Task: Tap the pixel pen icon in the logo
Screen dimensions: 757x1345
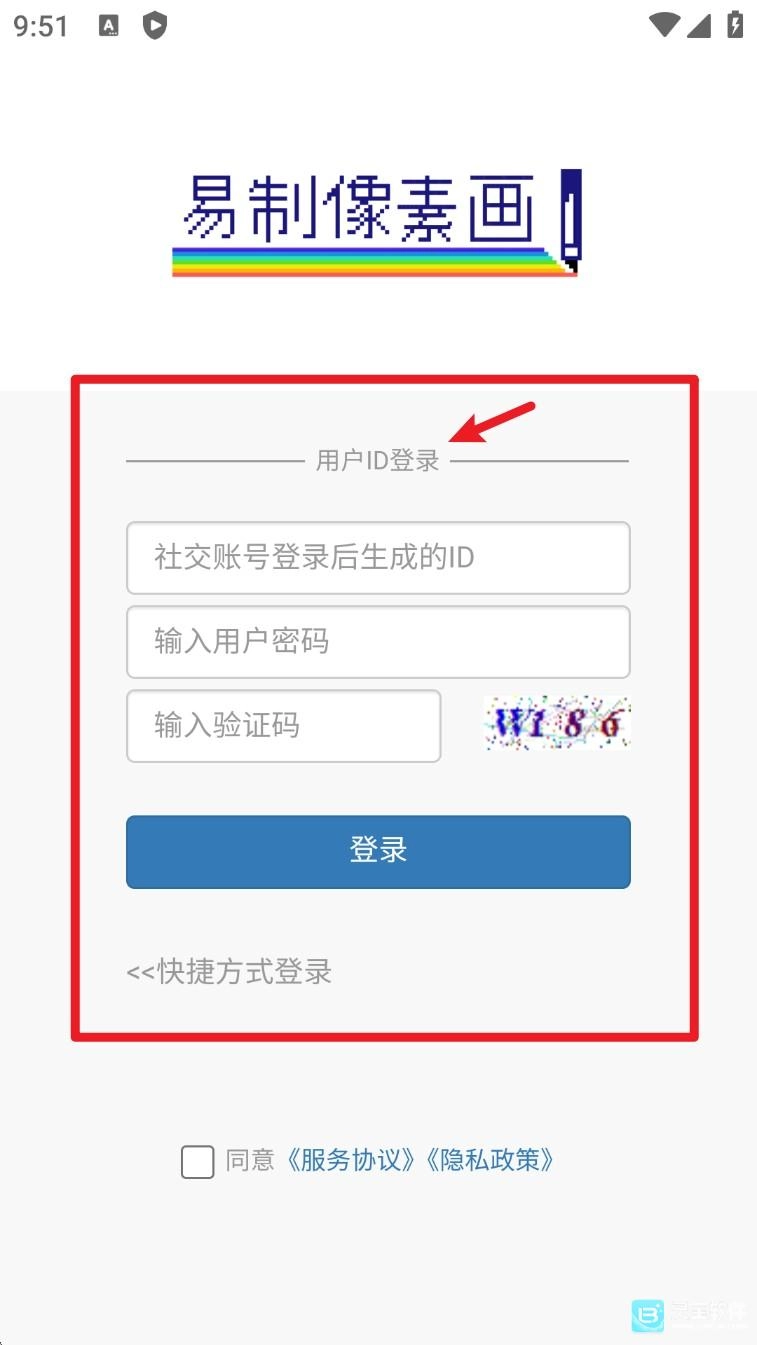Action: [570, 220]
